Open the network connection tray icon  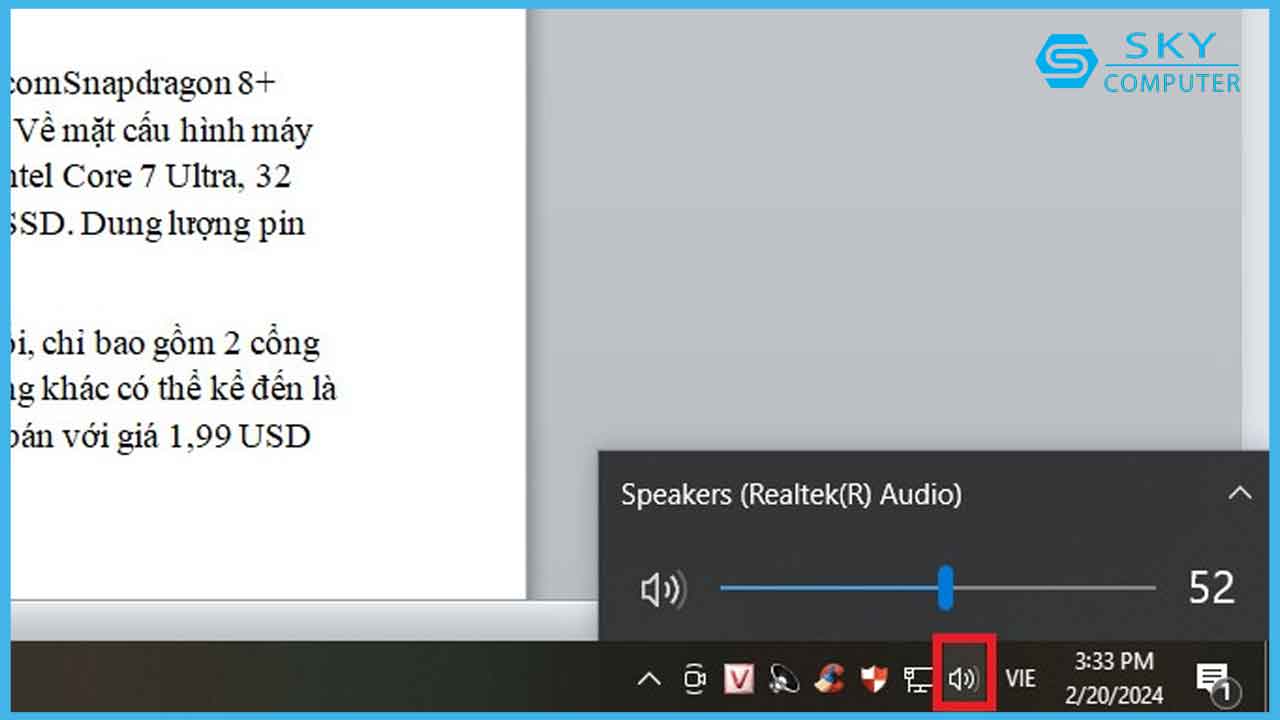coord(917,680)
